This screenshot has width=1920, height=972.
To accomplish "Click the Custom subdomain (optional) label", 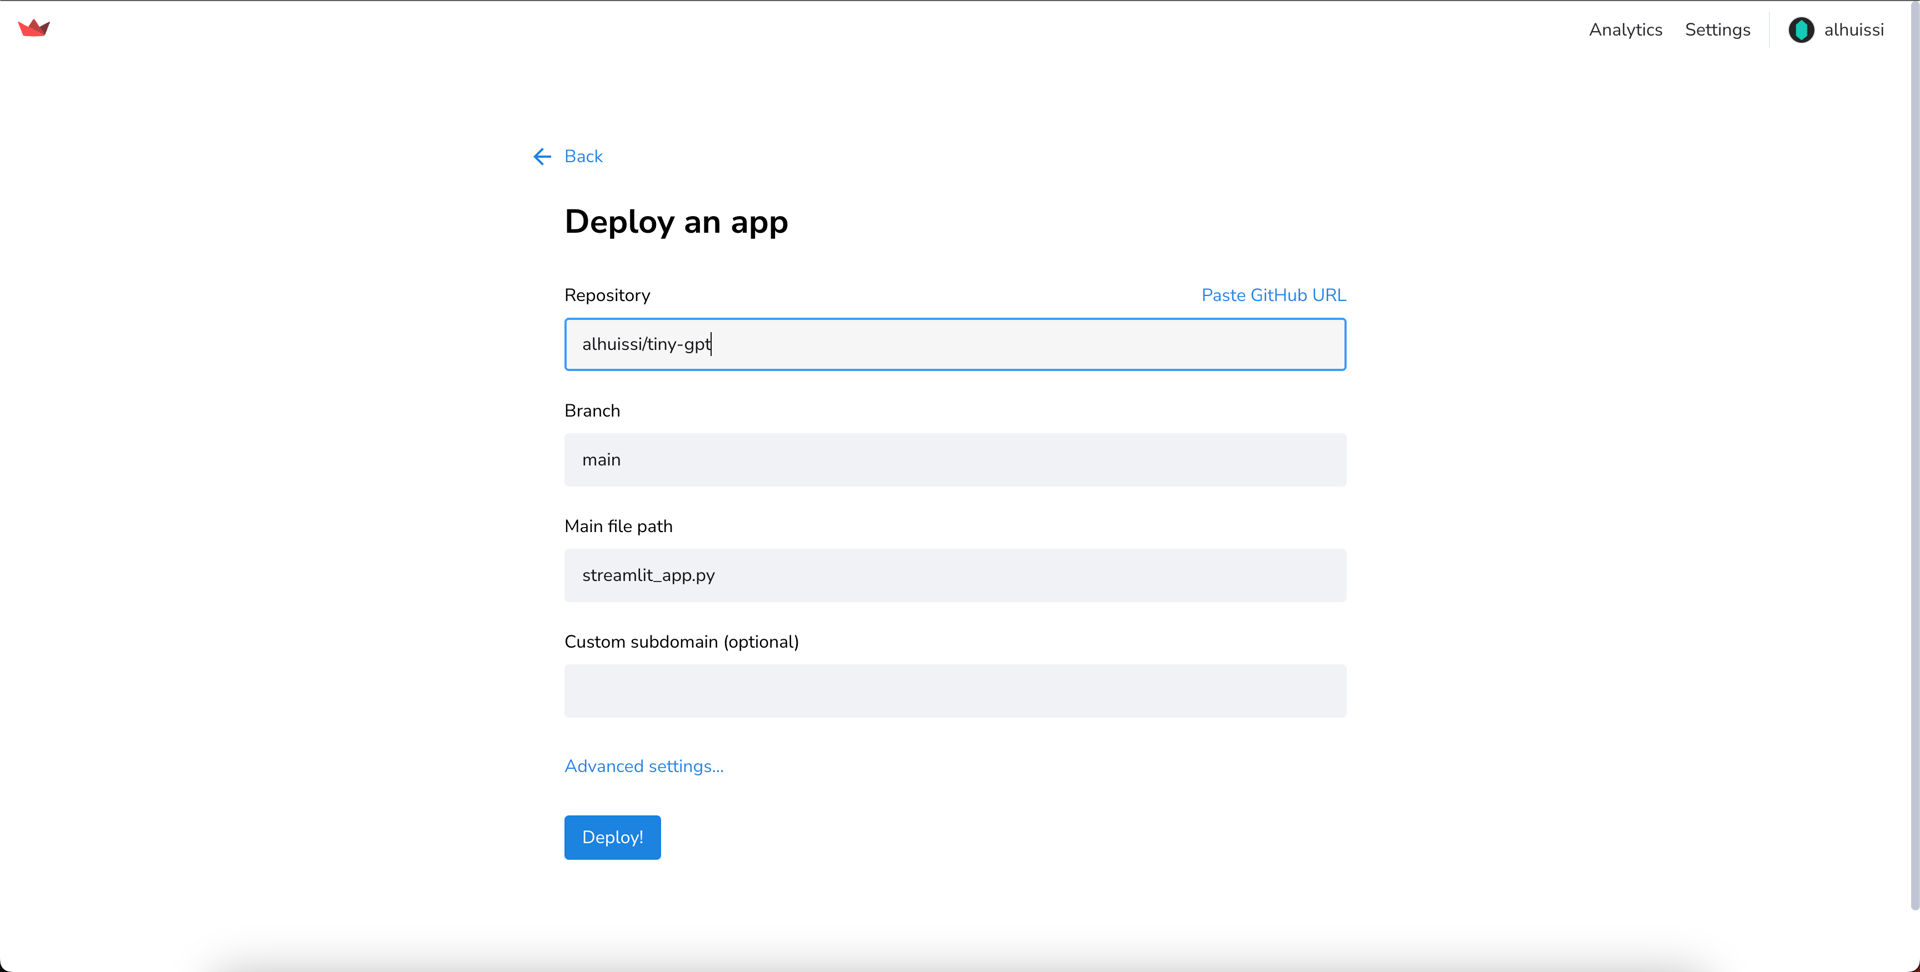I will click(x=681, y=642).
